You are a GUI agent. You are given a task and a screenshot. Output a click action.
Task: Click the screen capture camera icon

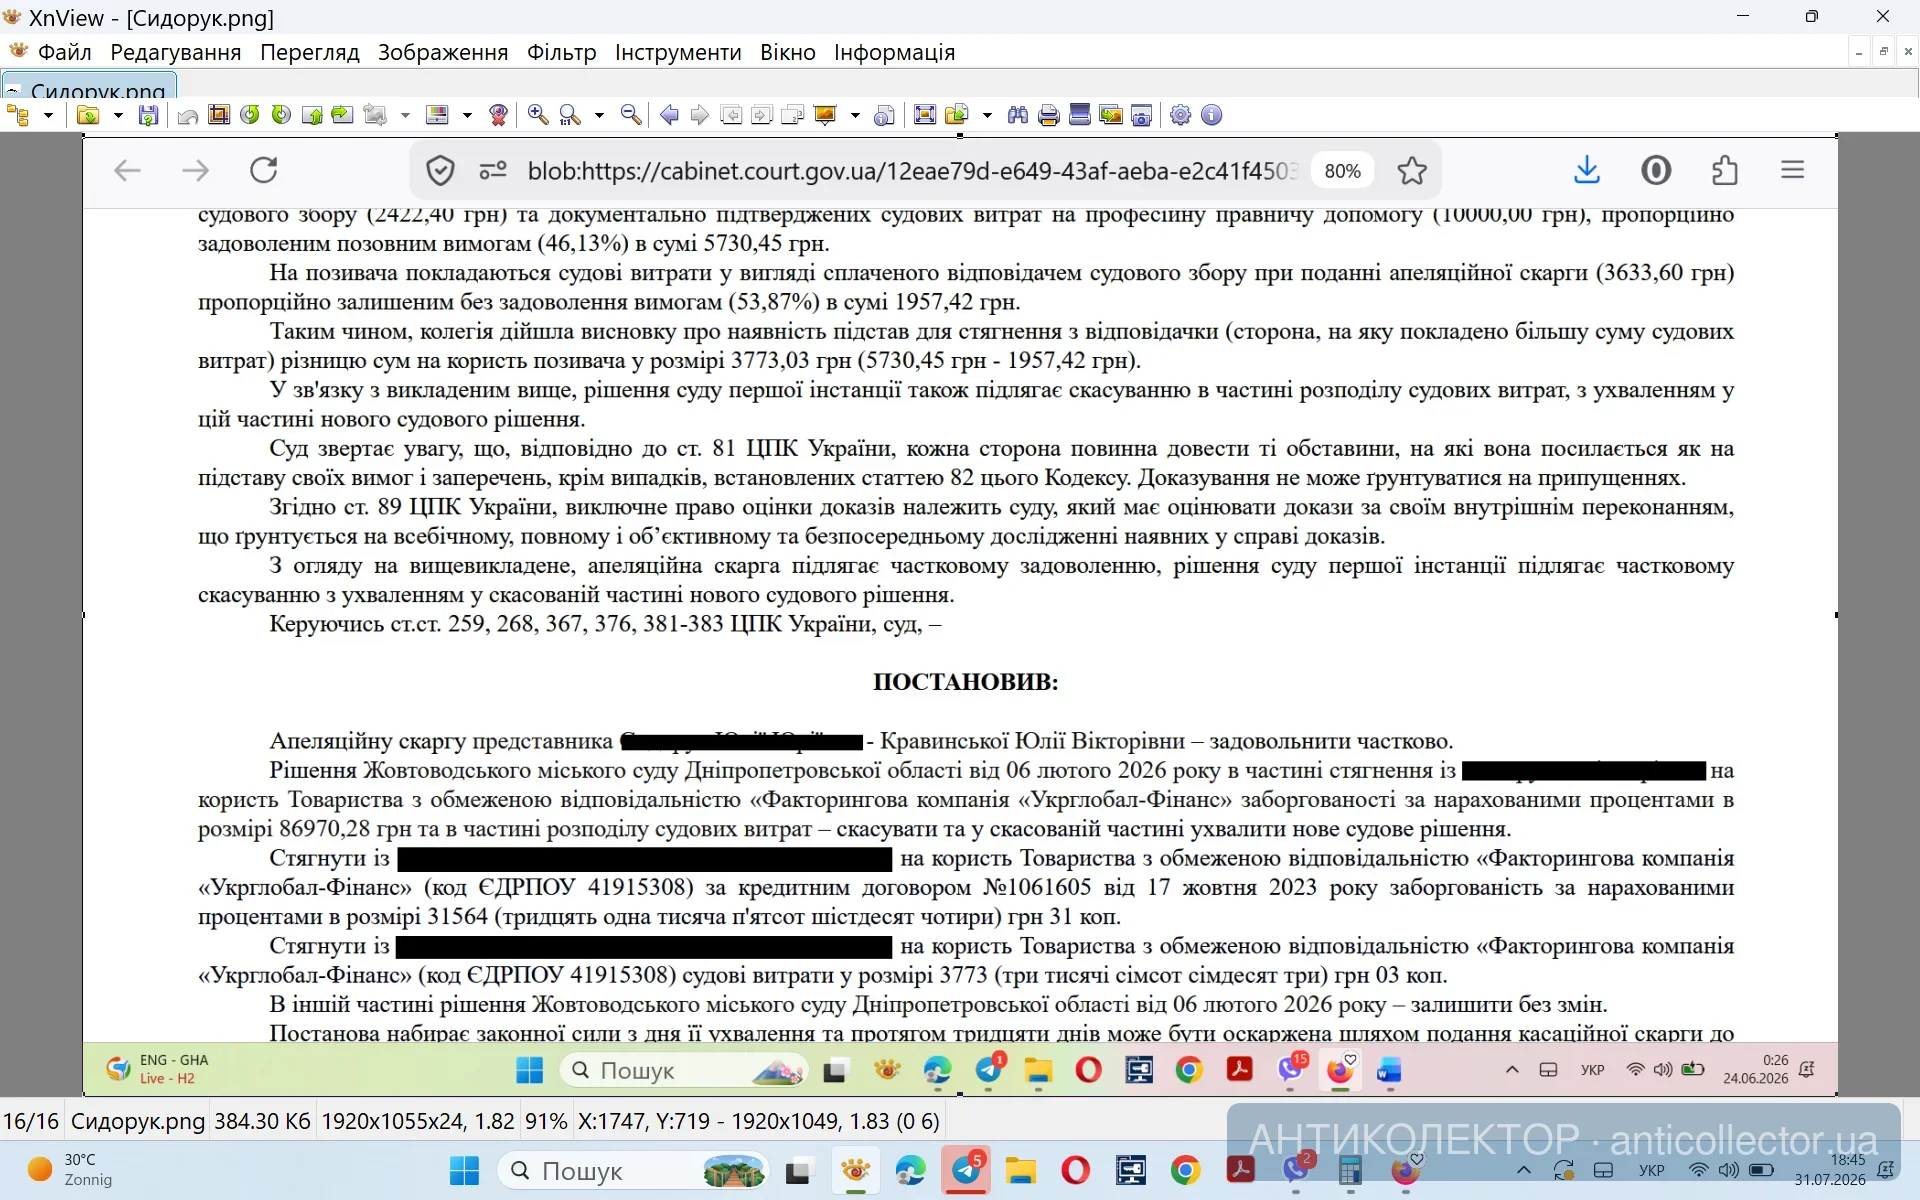point(1142,115)
